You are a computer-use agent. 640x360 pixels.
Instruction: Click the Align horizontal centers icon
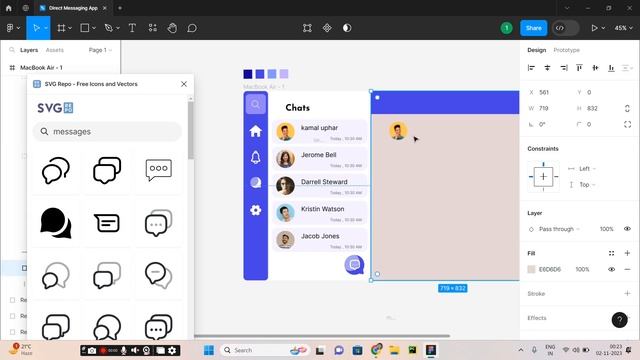pyautogui.click(x=547, y=68)
